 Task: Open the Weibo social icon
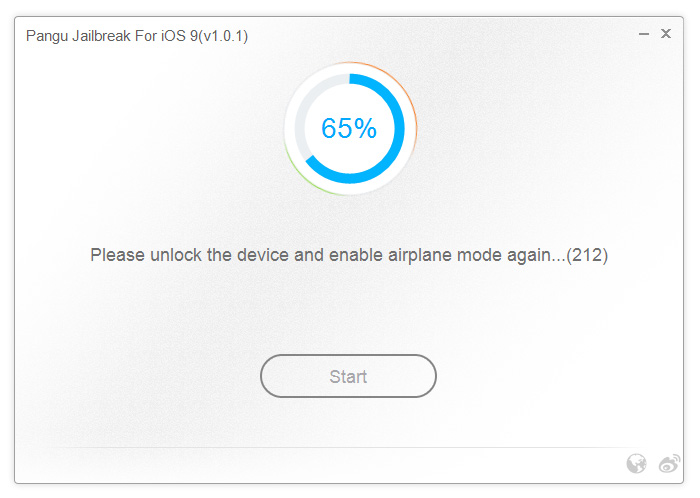pyautogui.click(x=668, y=463)
